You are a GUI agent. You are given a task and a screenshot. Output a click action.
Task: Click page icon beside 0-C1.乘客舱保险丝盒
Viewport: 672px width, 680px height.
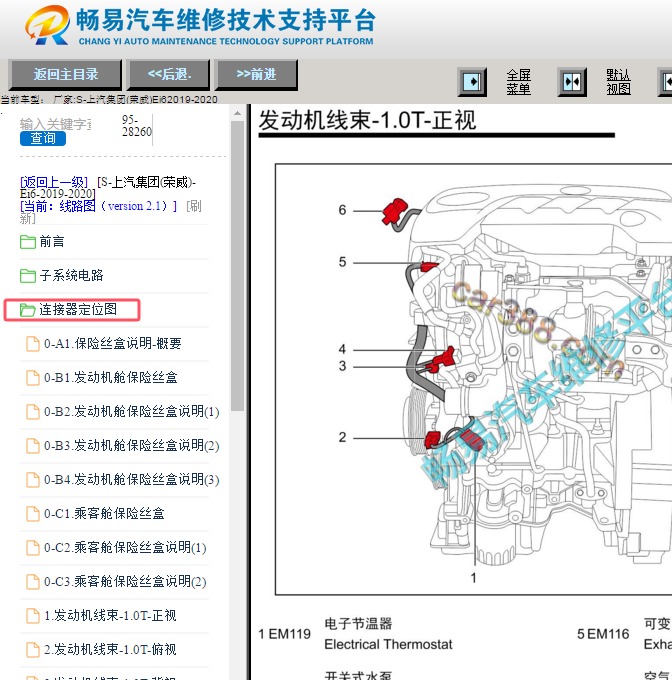click(x=33, y=514)
